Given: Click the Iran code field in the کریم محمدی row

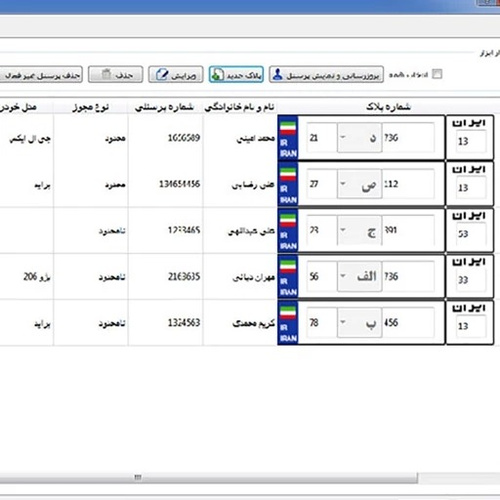Looking at the screenshot, I should pyautogui.click(x=471, y=326).
